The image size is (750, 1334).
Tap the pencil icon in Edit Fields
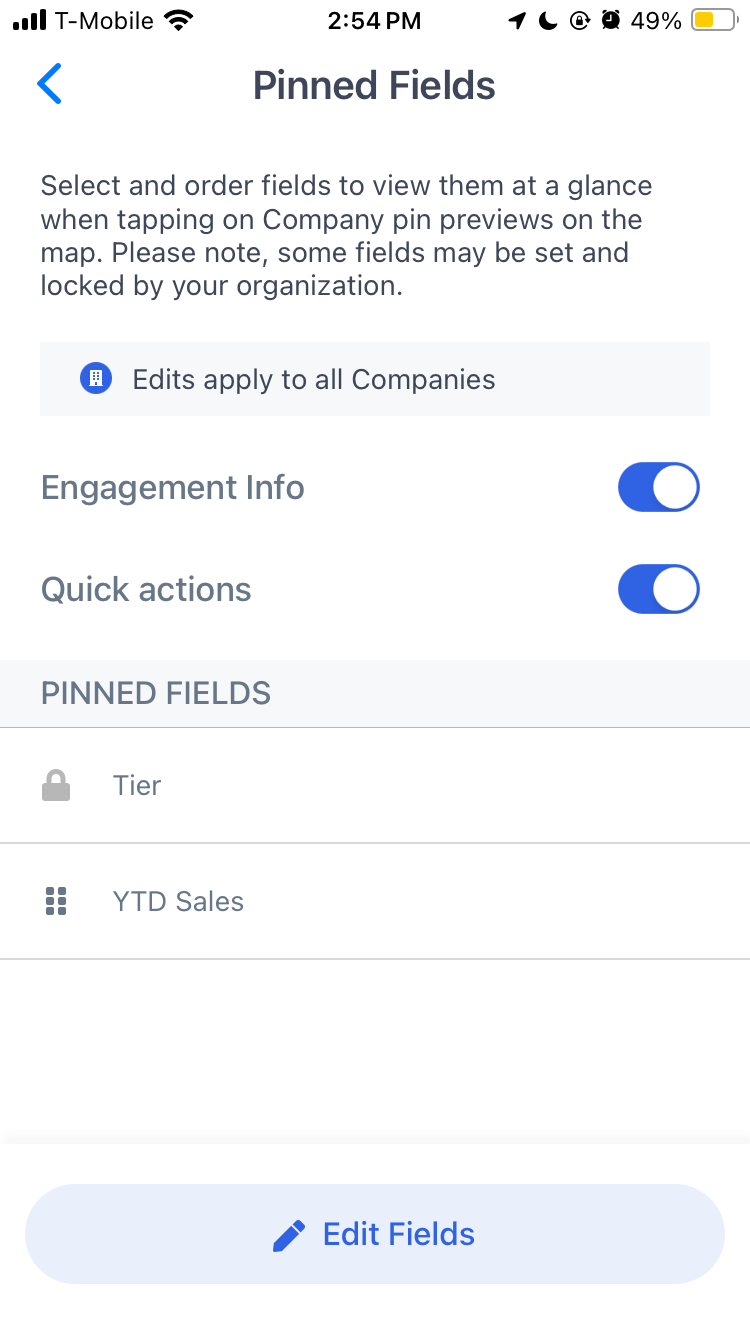pyautogui.click(x=289, y=1236)
